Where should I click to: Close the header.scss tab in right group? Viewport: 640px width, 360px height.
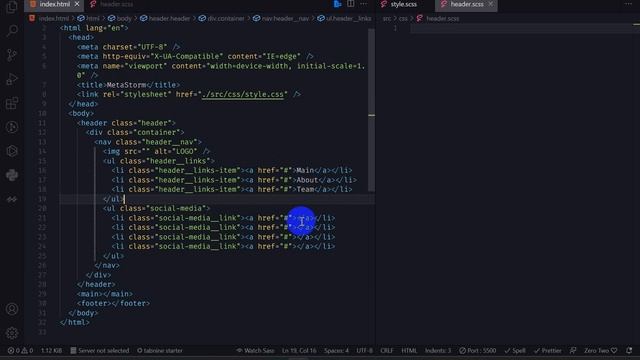coord(491,4)
